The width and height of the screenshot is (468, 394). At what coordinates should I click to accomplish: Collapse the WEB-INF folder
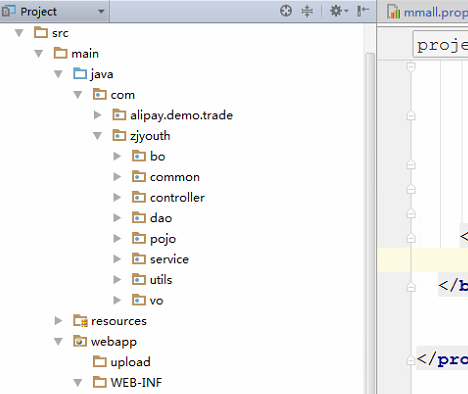78,383
